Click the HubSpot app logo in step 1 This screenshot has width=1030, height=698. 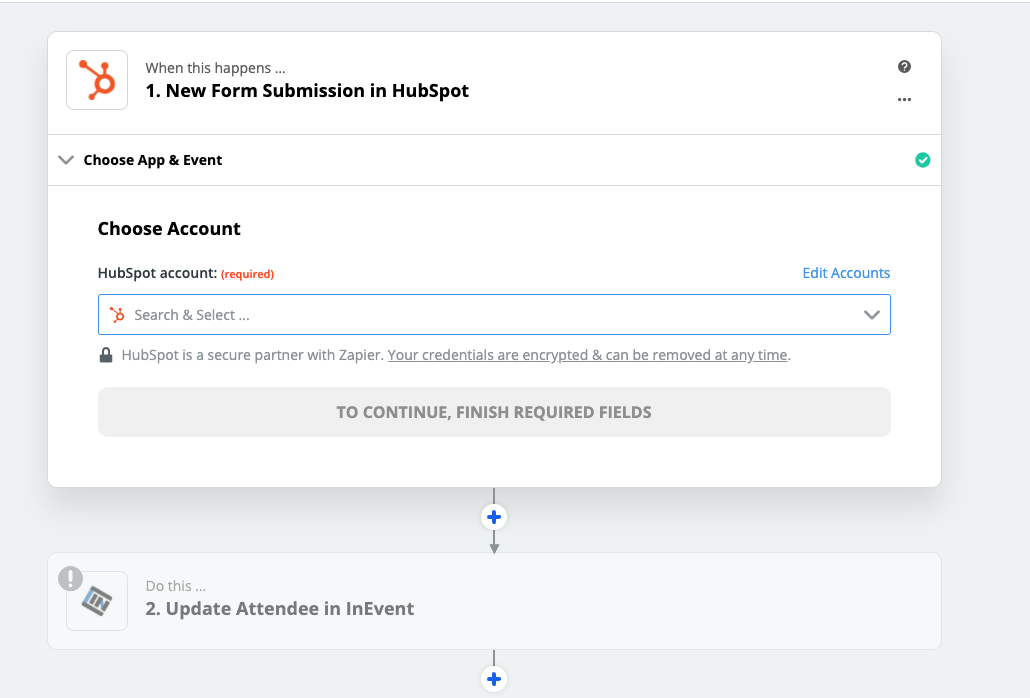click(x=97, y=80)
